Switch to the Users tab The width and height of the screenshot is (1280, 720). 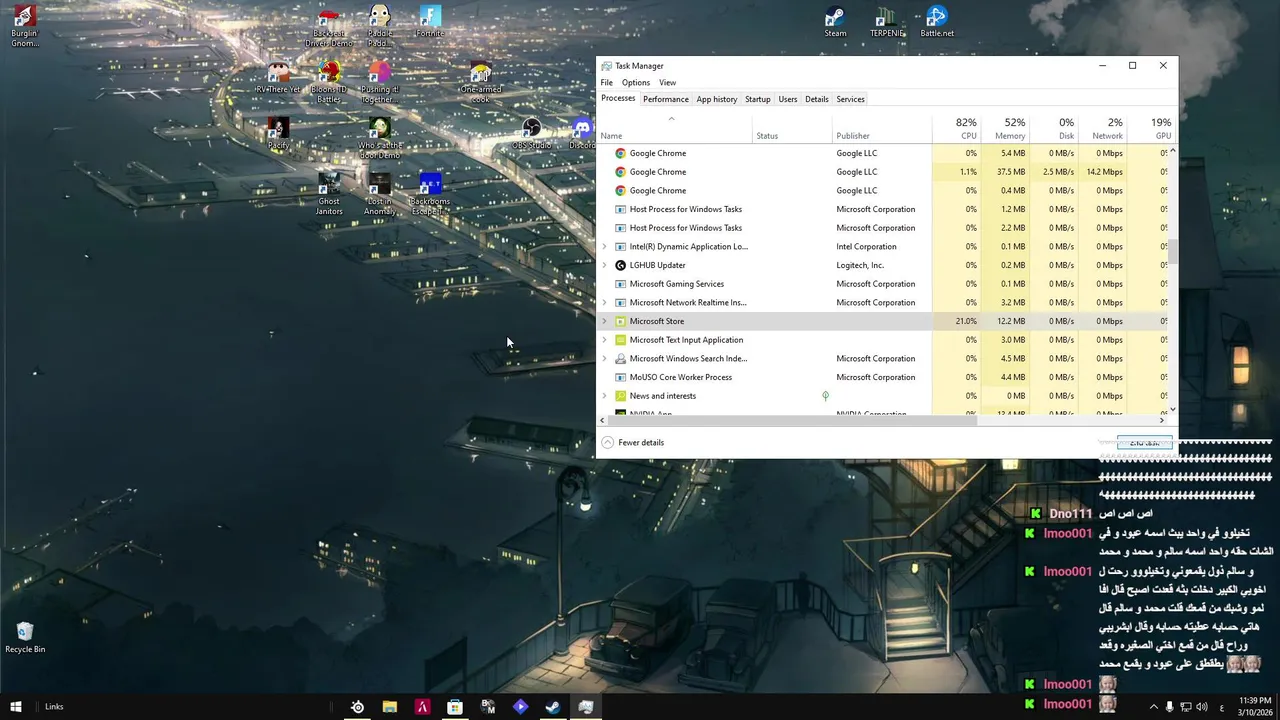787,99
